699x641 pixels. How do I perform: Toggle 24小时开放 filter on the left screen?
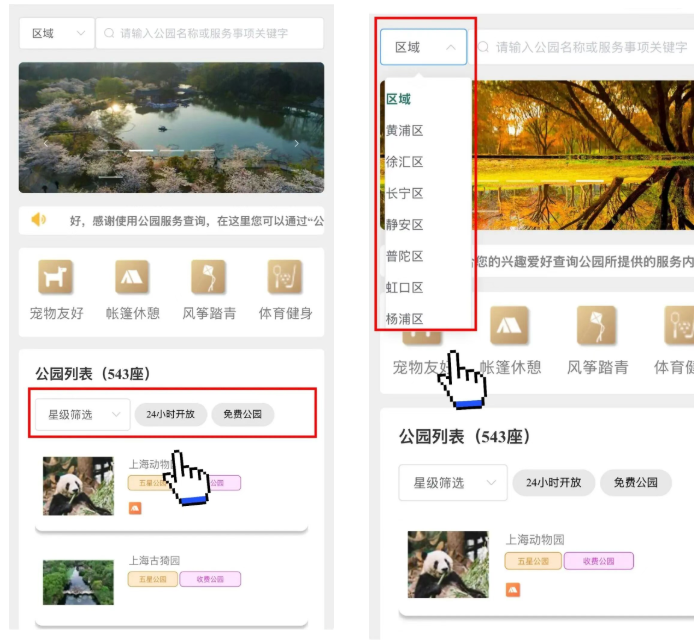coord(171,415)
